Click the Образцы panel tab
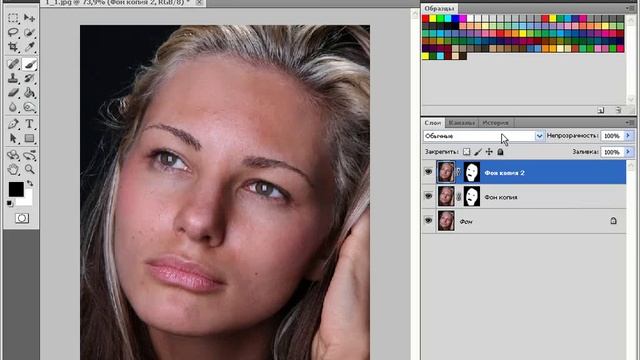The width and height of the screenshot is (640, 360). (x=439, y=8)
